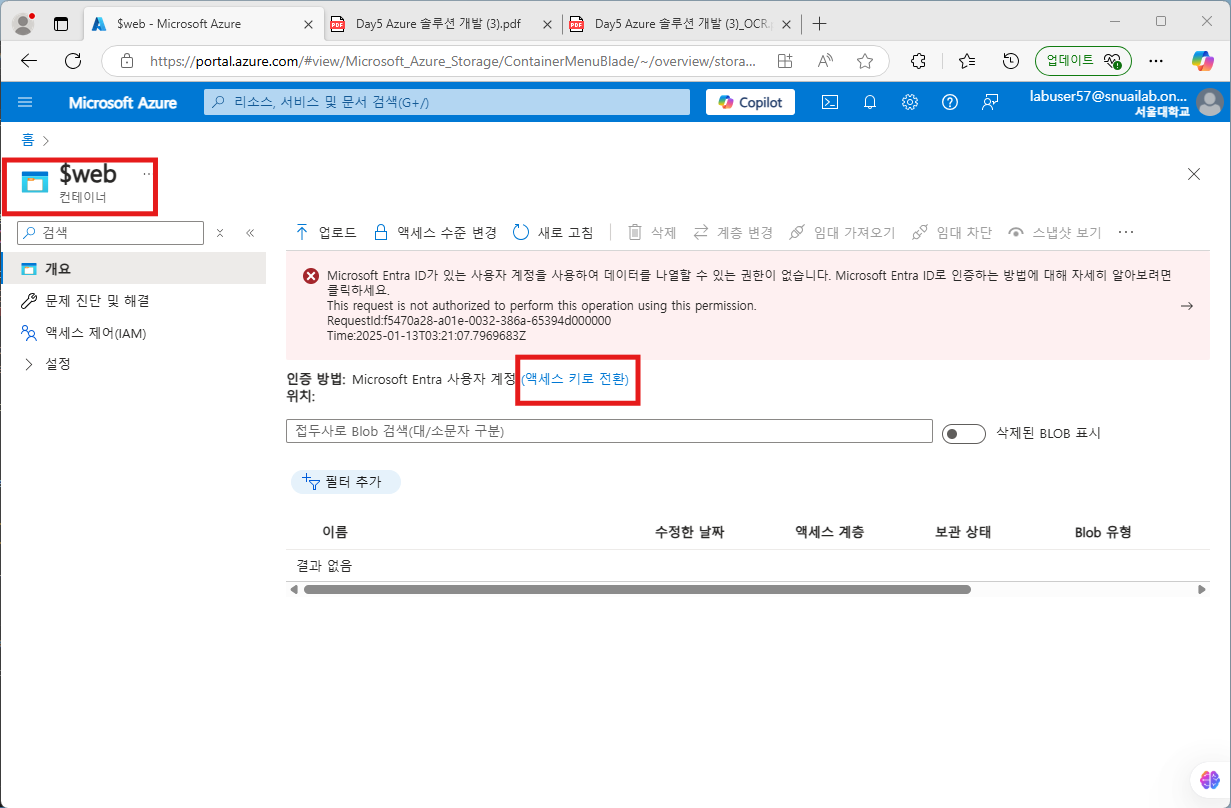Image resolution: width=1231 pixels, height=808 pixels.
Task: Click the 홈 breadcrumb link
Action: point(28,141)
